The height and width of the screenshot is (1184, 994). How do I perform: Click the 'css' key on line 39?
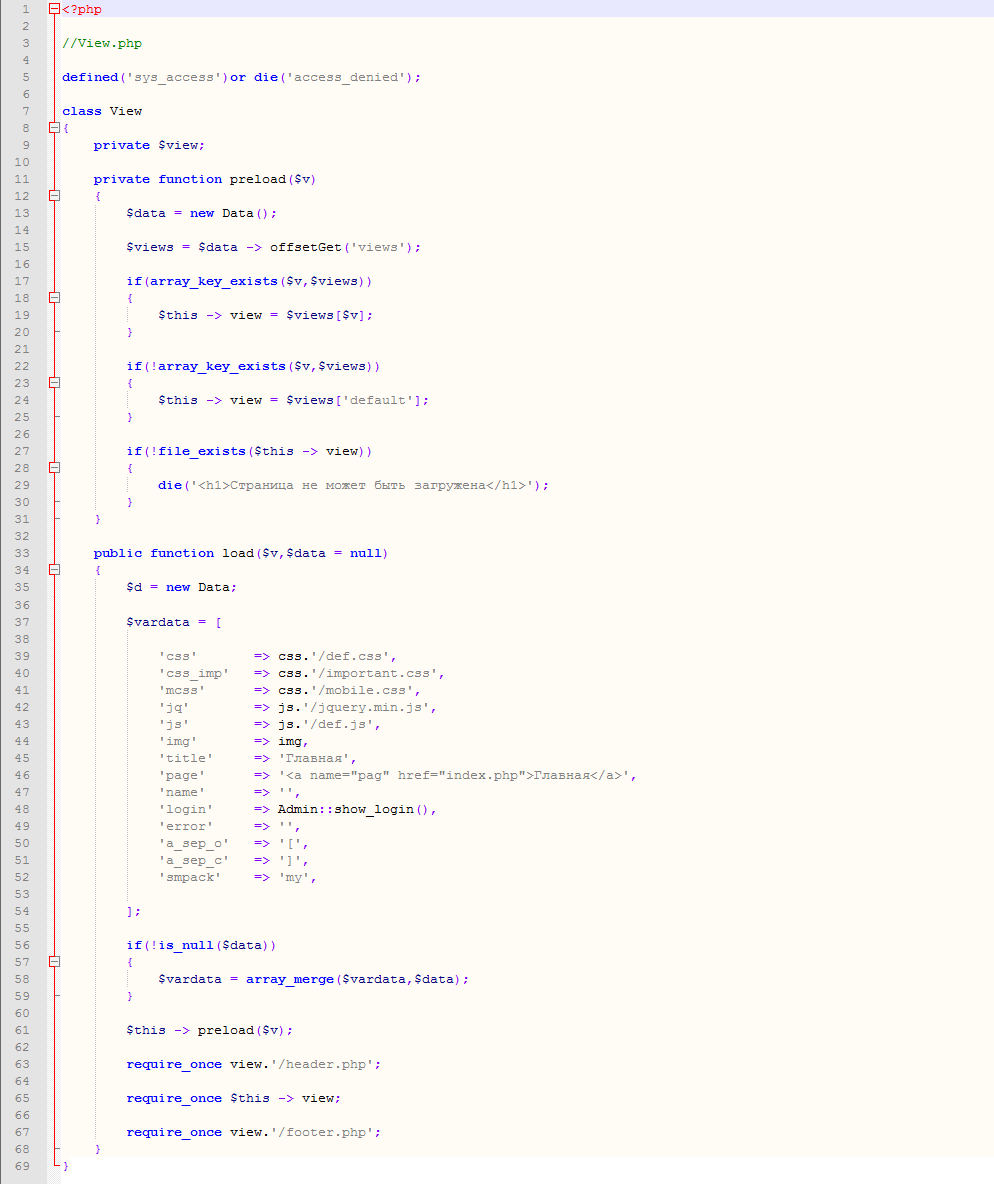coord(178,656)
